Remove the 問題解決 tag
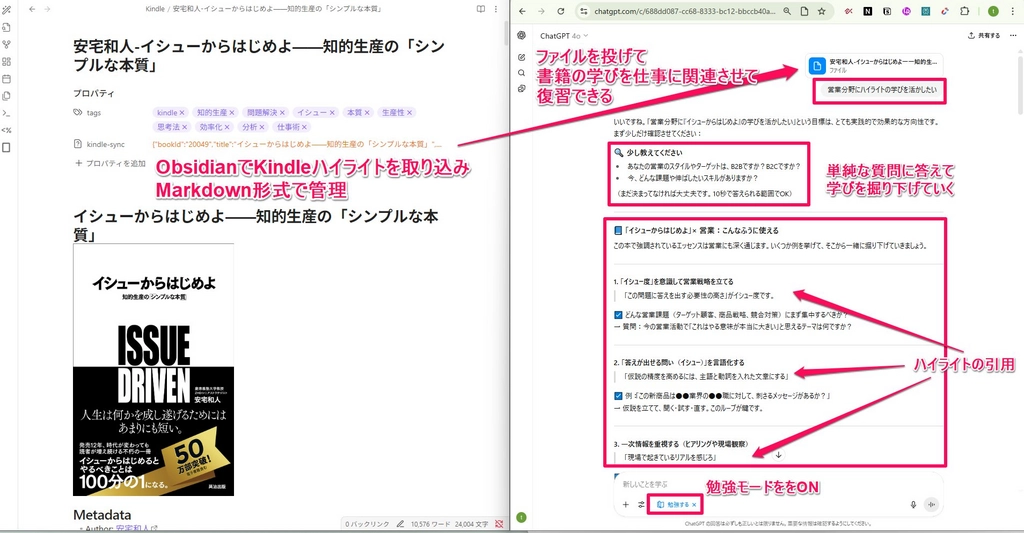The height and width of the screenshot is (533, 1024). click(282, 112)
